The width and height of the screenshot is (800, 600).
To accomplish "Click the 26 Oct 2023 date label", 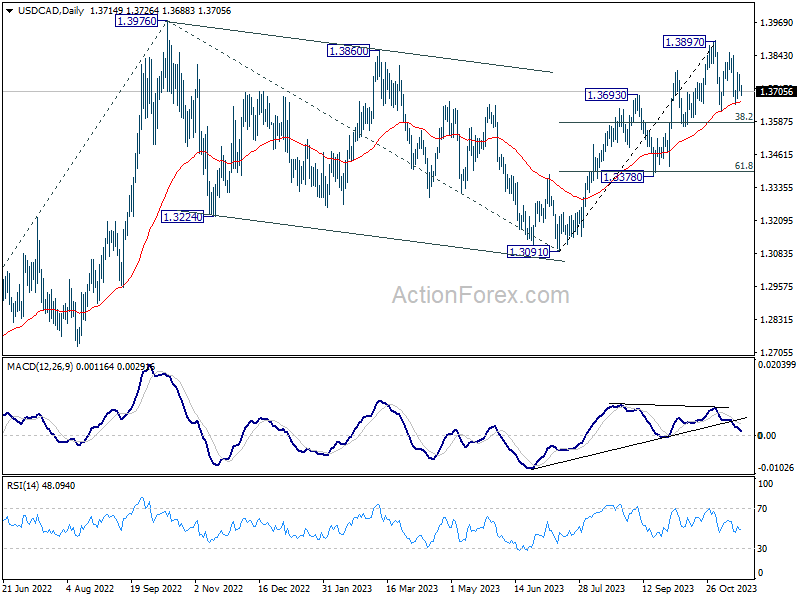I will pyautogui.click(x=731, y=588).
